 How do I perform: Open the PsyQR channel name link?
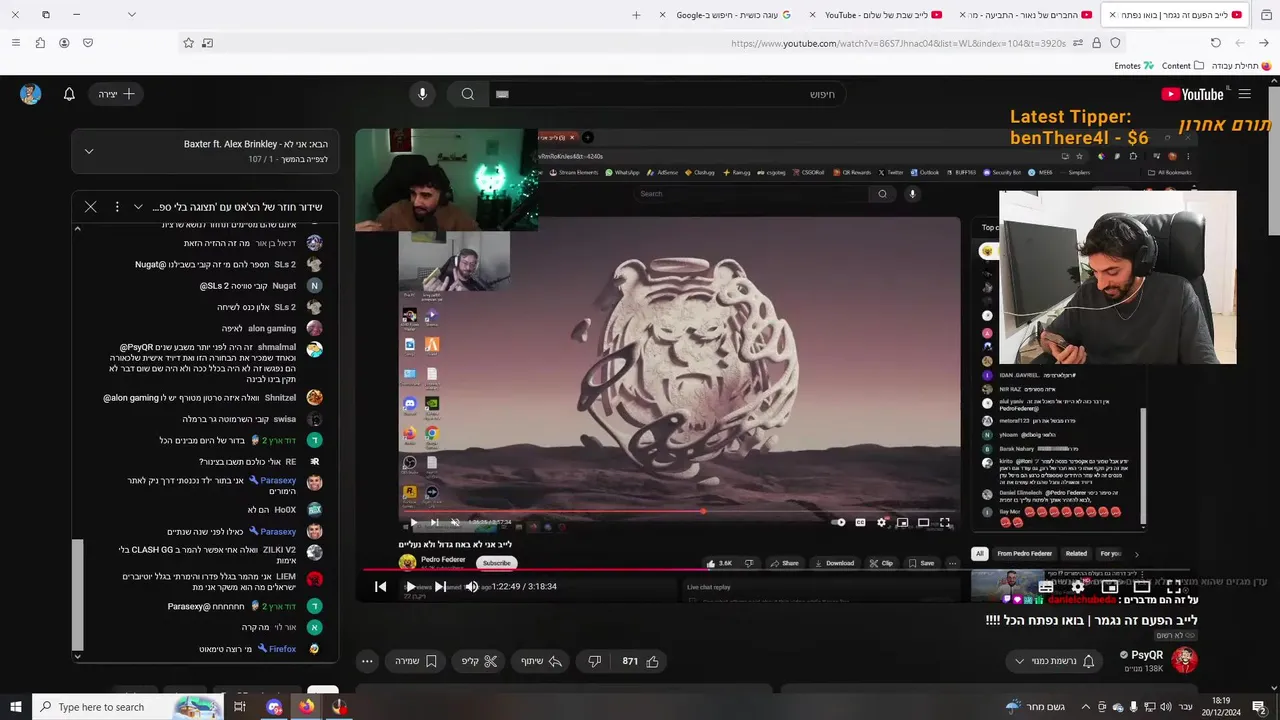[x=1147, y=655]
